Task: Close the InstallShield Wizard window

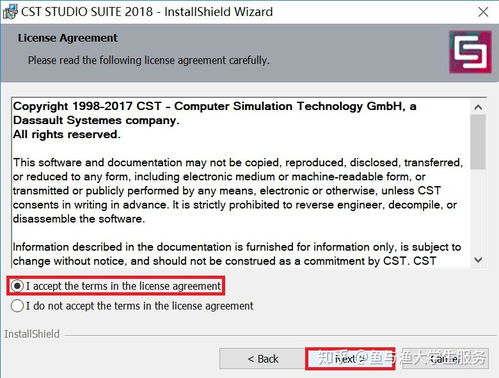Action: coord(483,12)
